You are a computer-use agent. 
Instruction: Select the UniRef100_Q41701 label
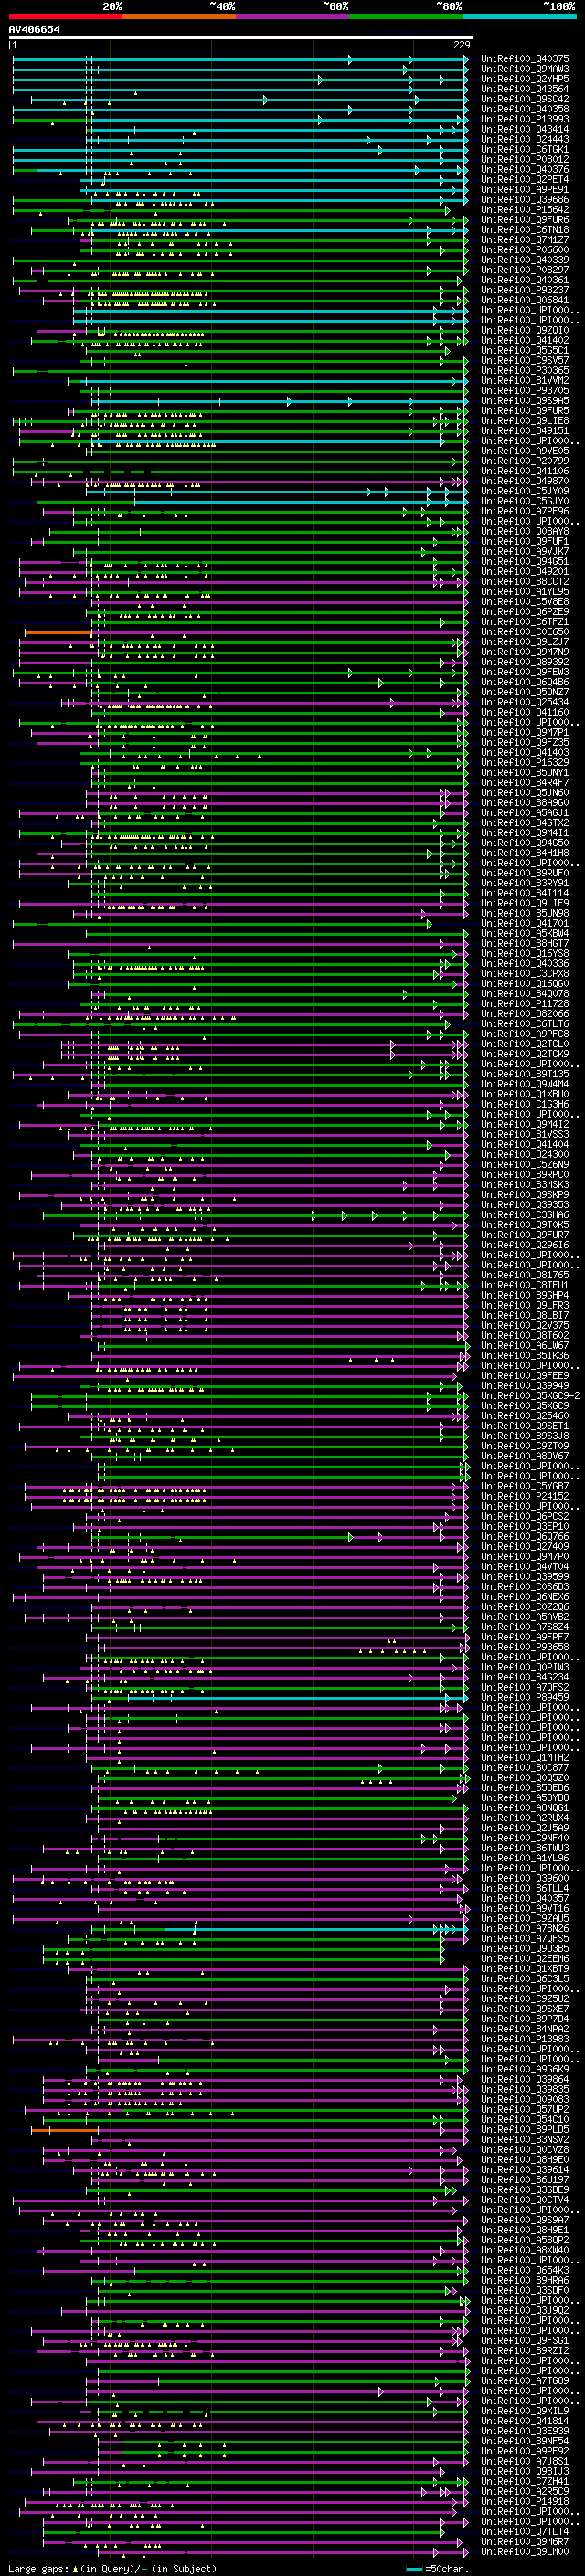524,923
